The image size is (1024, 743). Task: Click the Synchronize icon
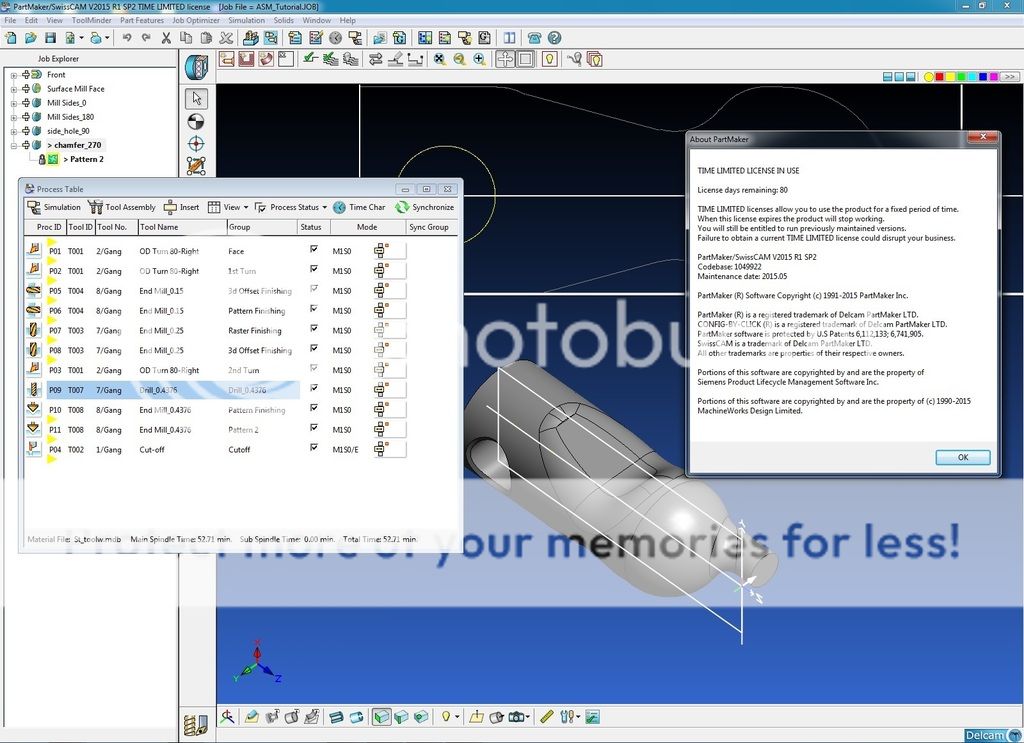click(x=402, y=207)
